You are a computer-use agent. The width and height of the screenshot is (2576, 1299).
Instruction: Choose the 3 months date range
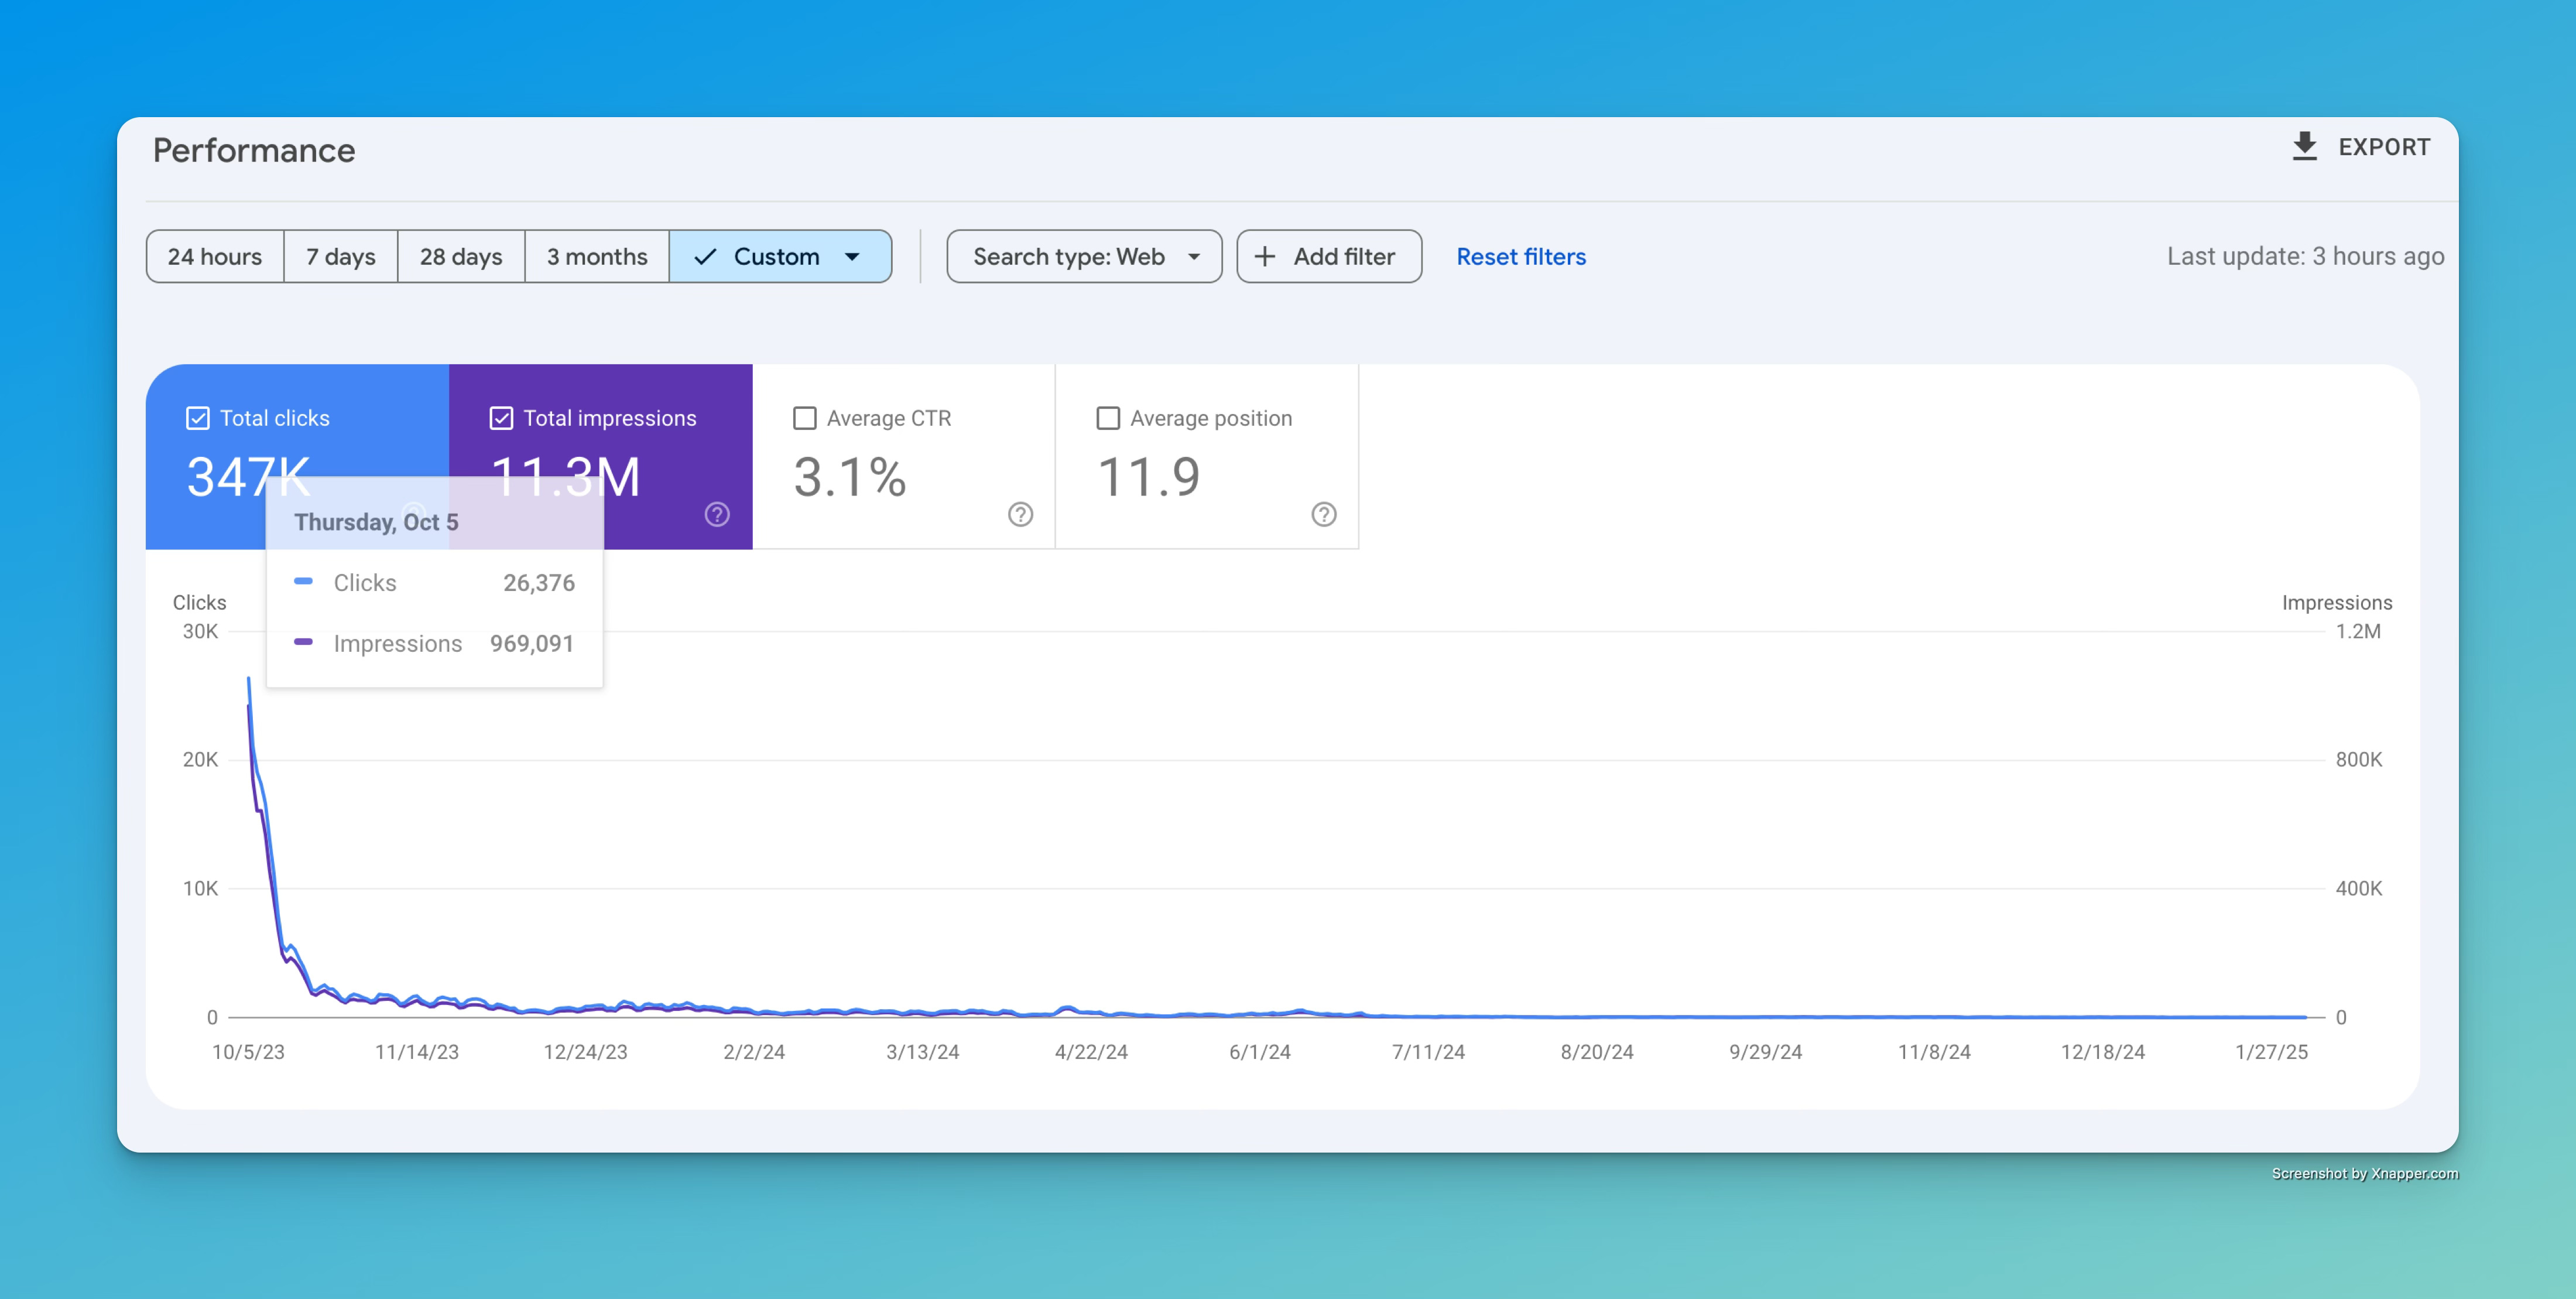point(596,257)
